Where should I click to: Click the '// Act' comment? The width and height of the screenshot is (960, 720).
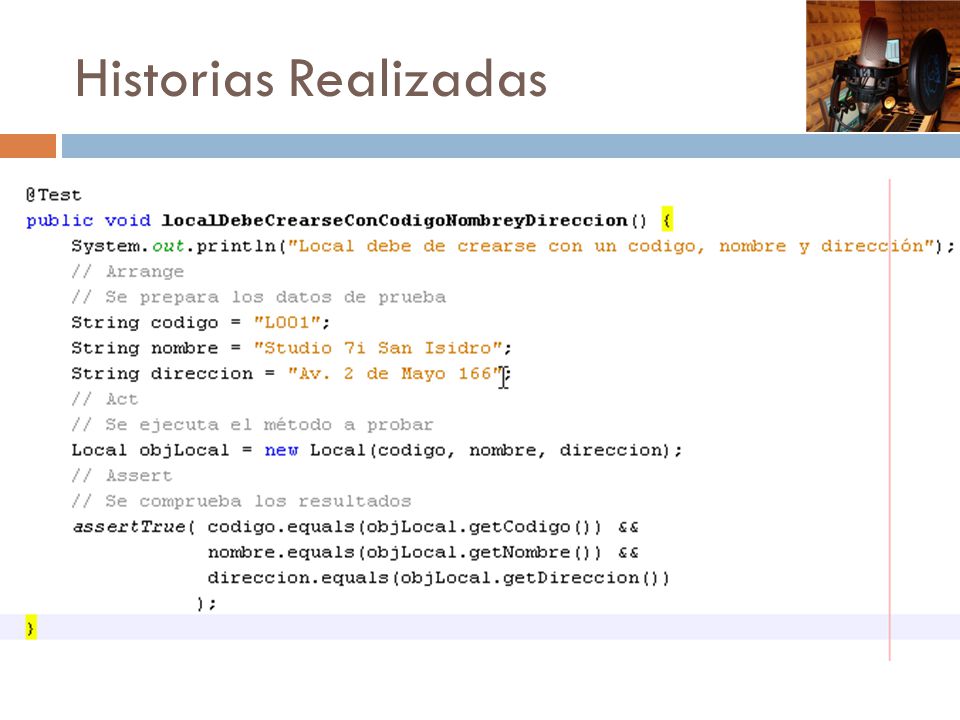pyautogui.click(x=105, y=399)
